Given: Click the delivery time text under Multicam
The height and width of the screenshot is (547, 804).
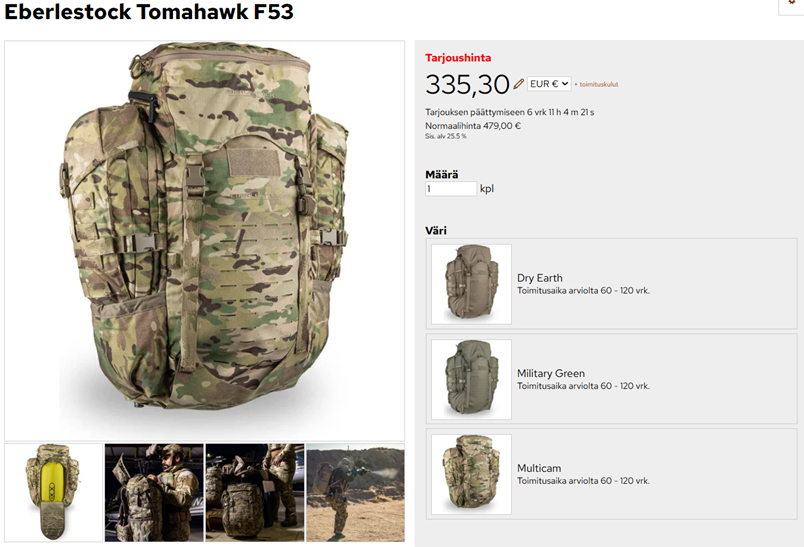Looking at the screenshot, I should [584, 481].
